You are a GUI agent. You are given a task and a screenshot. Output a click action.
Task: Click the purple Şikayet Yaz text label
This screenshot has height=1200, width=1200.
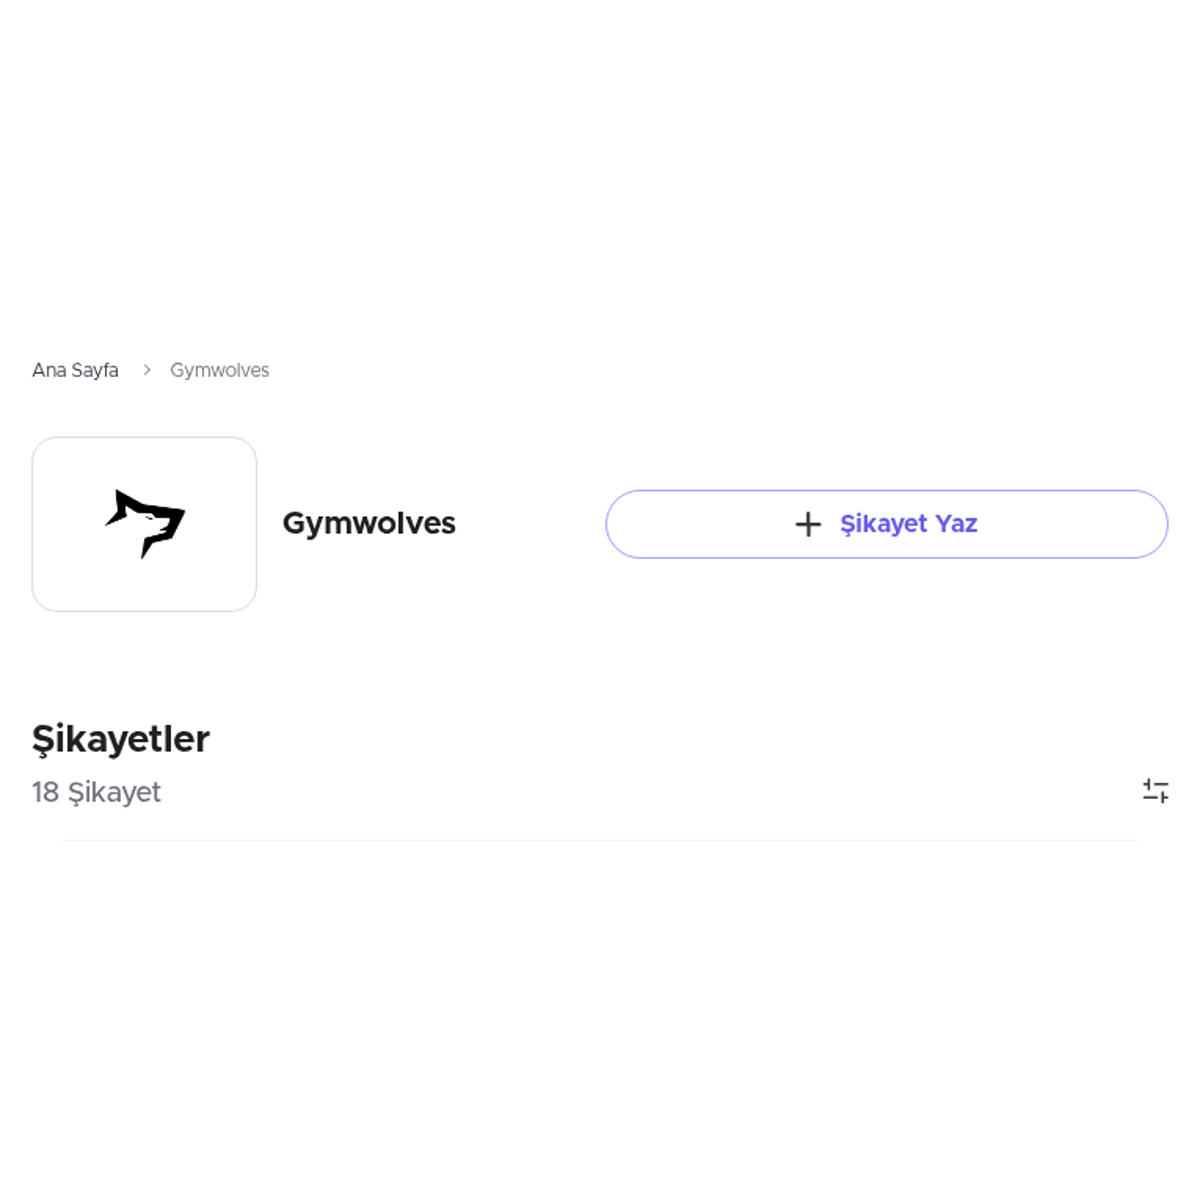point(908,524)
